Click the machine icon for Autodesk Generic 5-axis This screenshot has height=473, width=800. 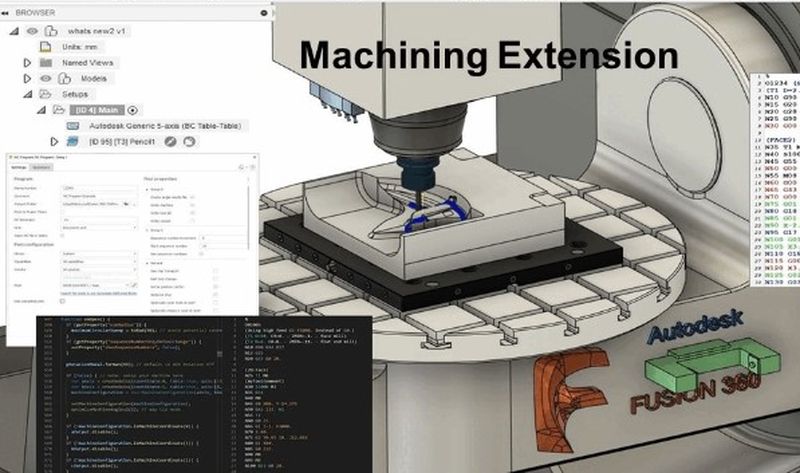(73, 126)
